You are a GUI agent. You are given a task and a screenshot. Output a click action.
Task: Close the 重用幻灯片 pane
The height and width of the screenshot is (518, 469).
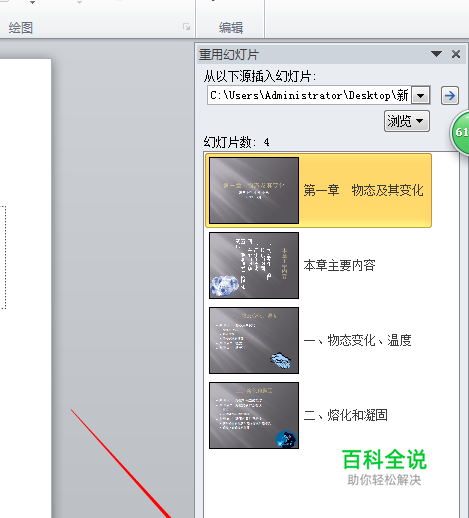tap(456, 54)
